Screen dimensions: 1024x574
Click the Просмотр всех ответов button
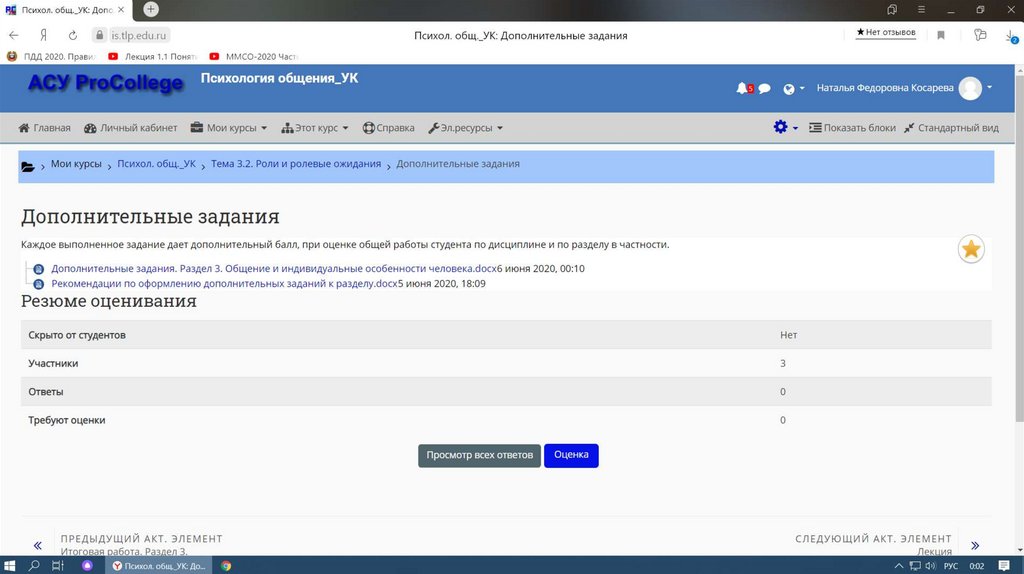click(479, 455)
